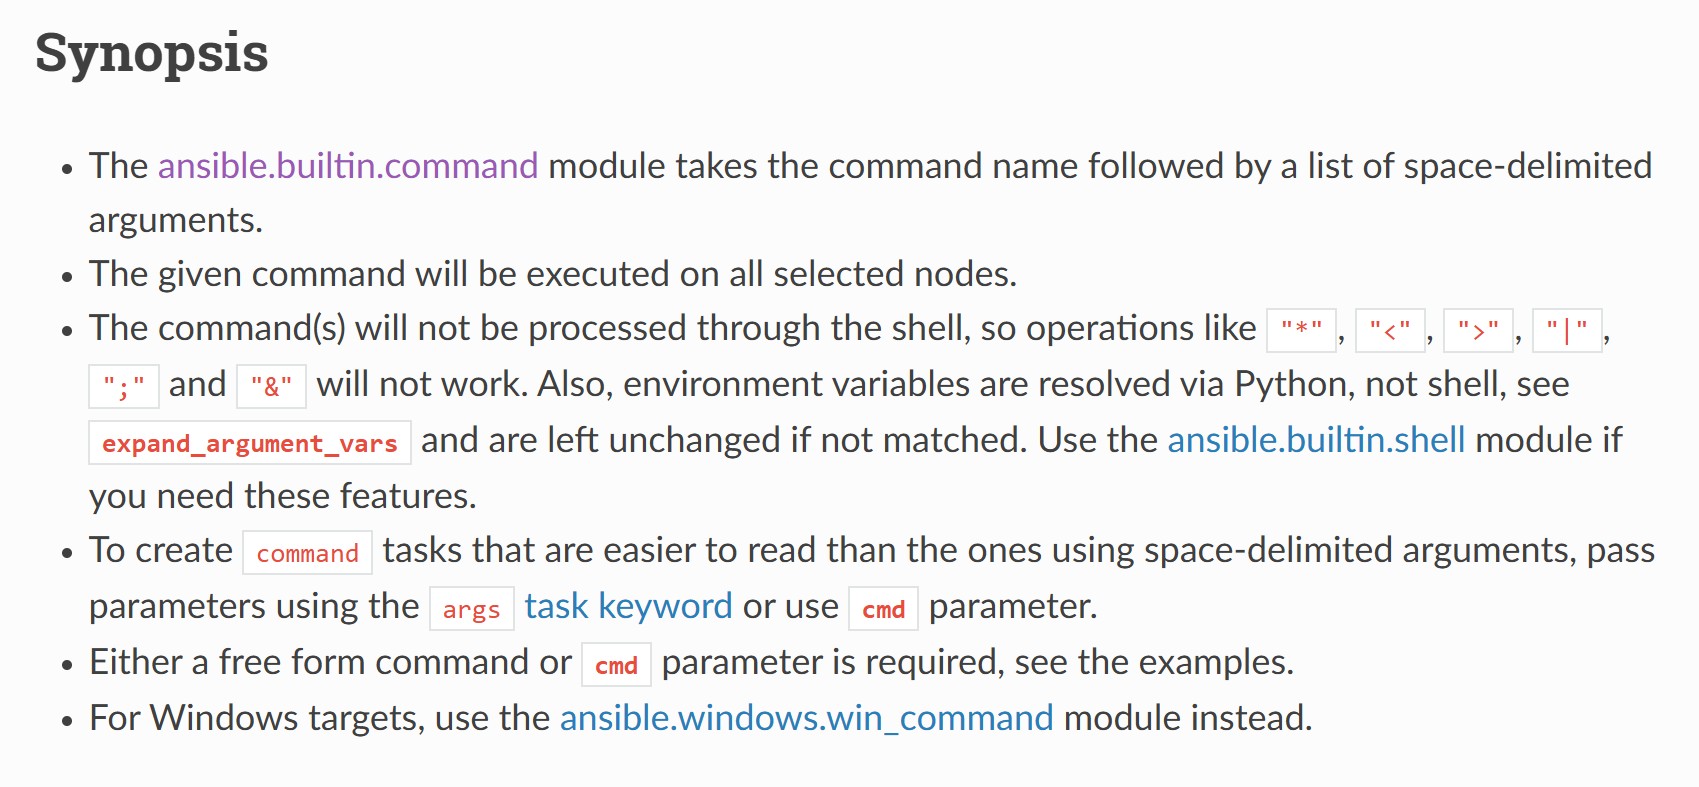Click the greater-than ">" code snippet

click(1478, 329)
